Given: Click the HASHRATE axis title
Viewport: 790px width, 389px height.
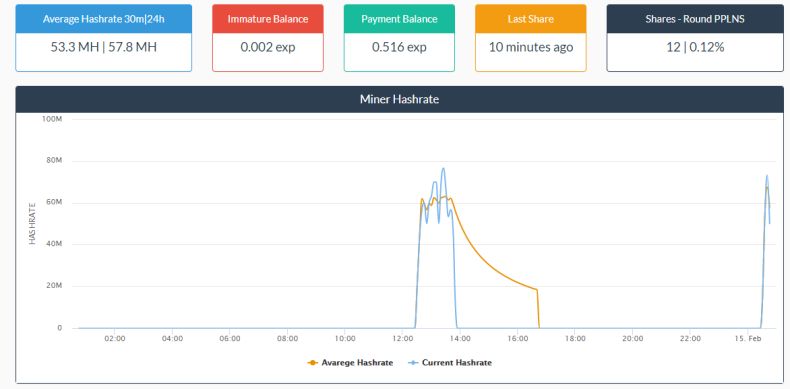Looking at the screenshot, I should pos(32,223).
